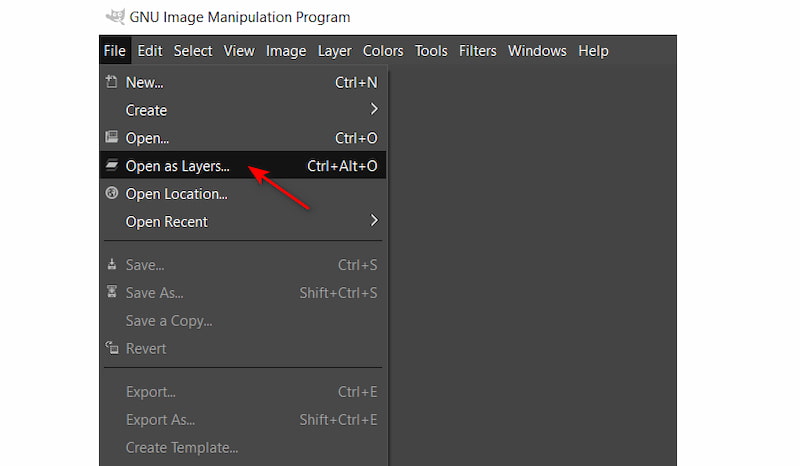This screenshot has height=466, width=800.
Task: Expand the Create submenu arrow
Action: [x=374, y=110]
